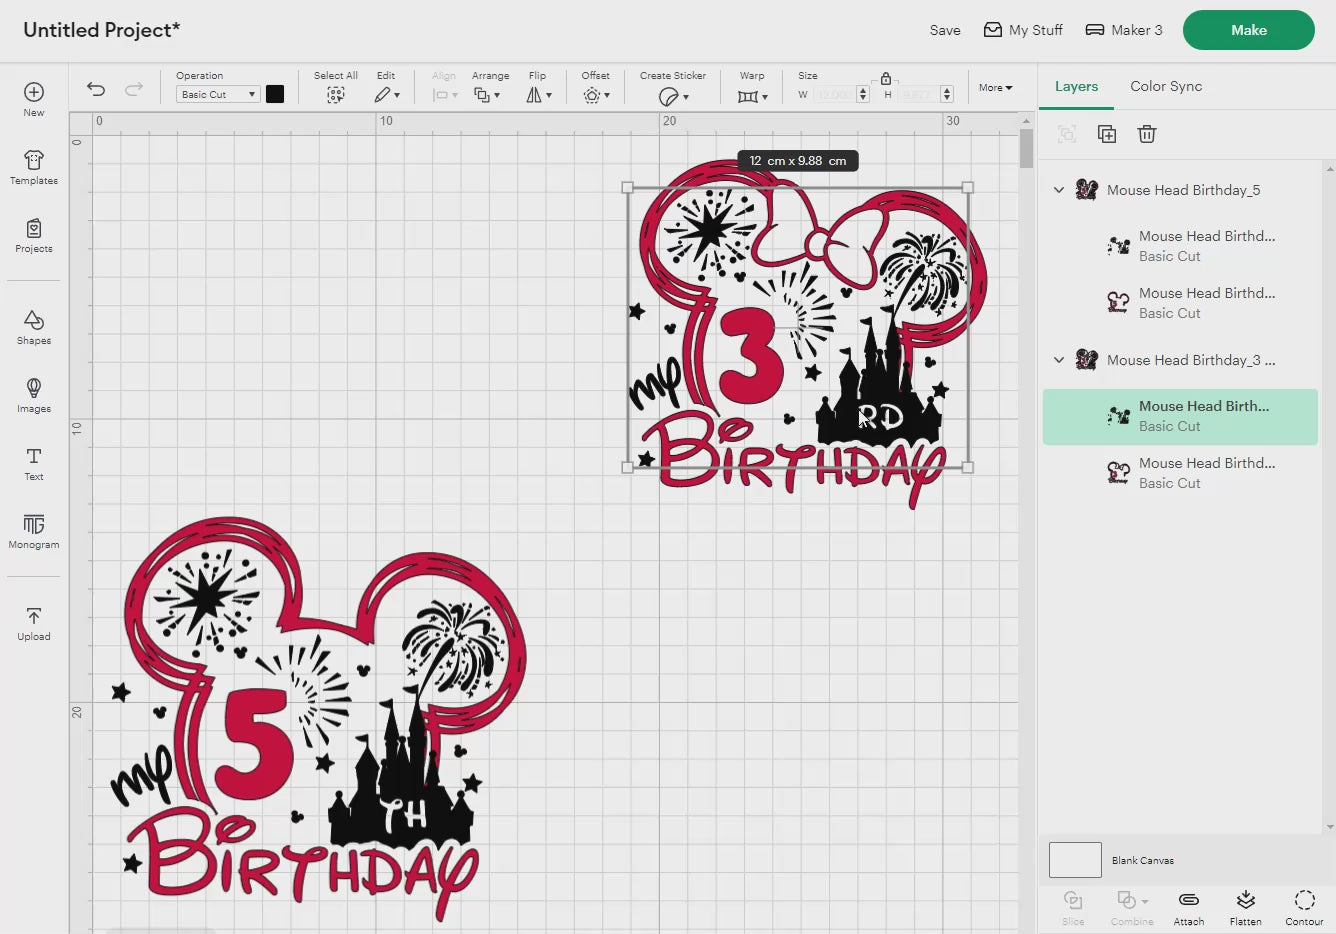Open the Images library
Screen dimensions: 1336x934
(x=34, y=395)
